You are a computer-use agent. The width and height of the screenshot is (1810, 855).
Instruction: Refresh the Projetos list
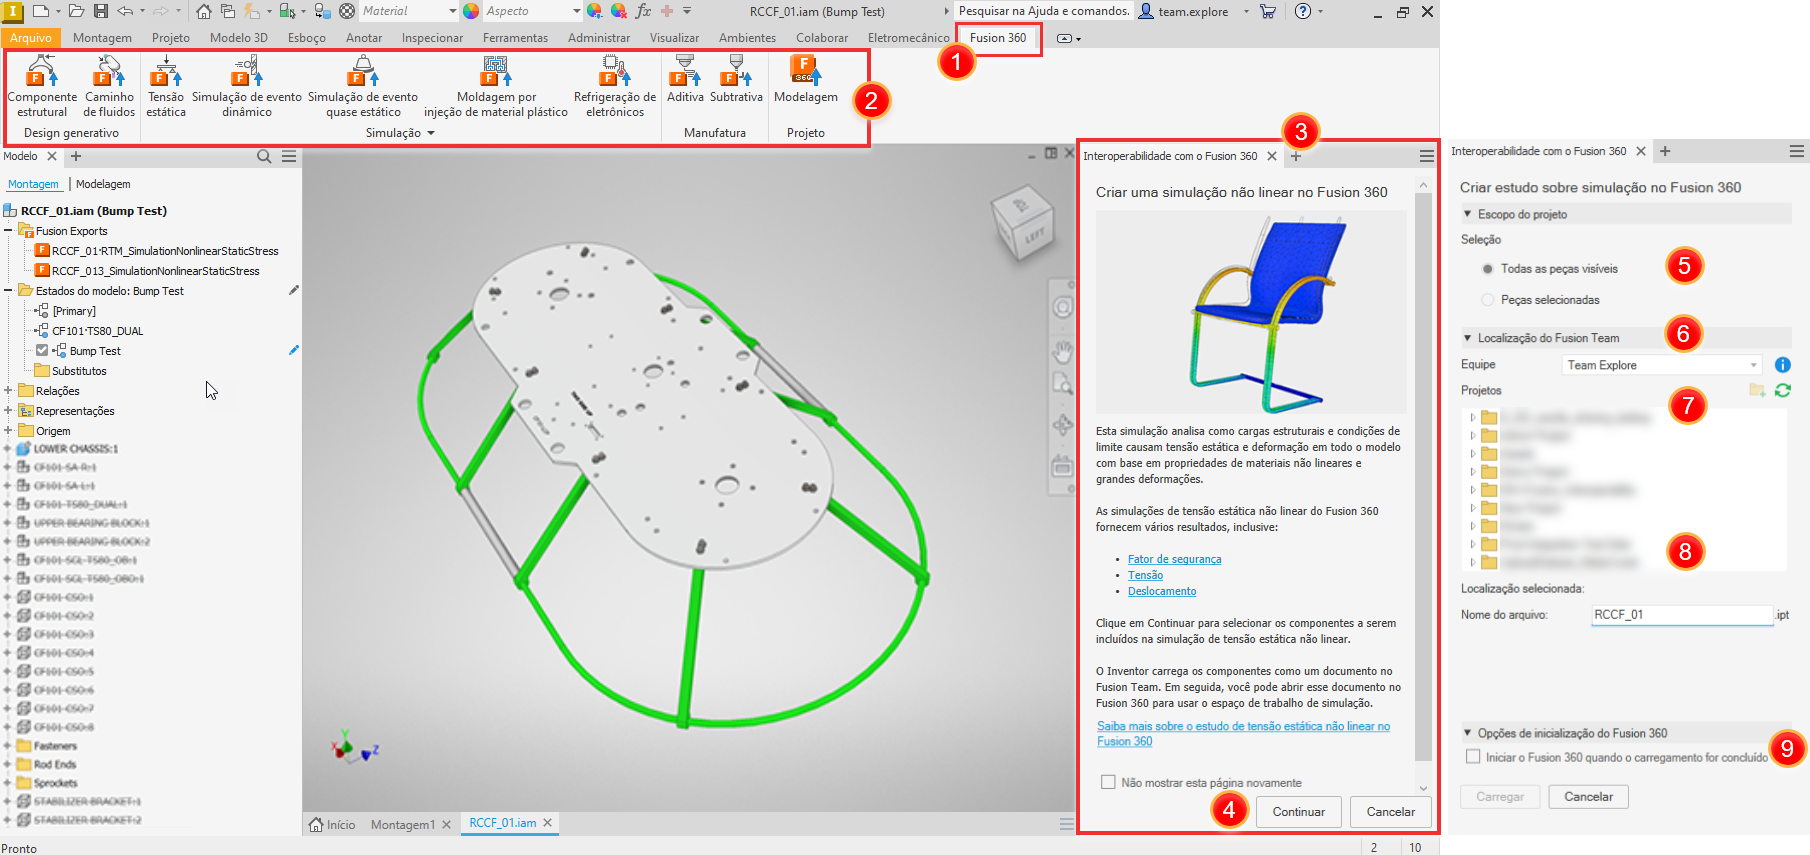[1783, 390]
